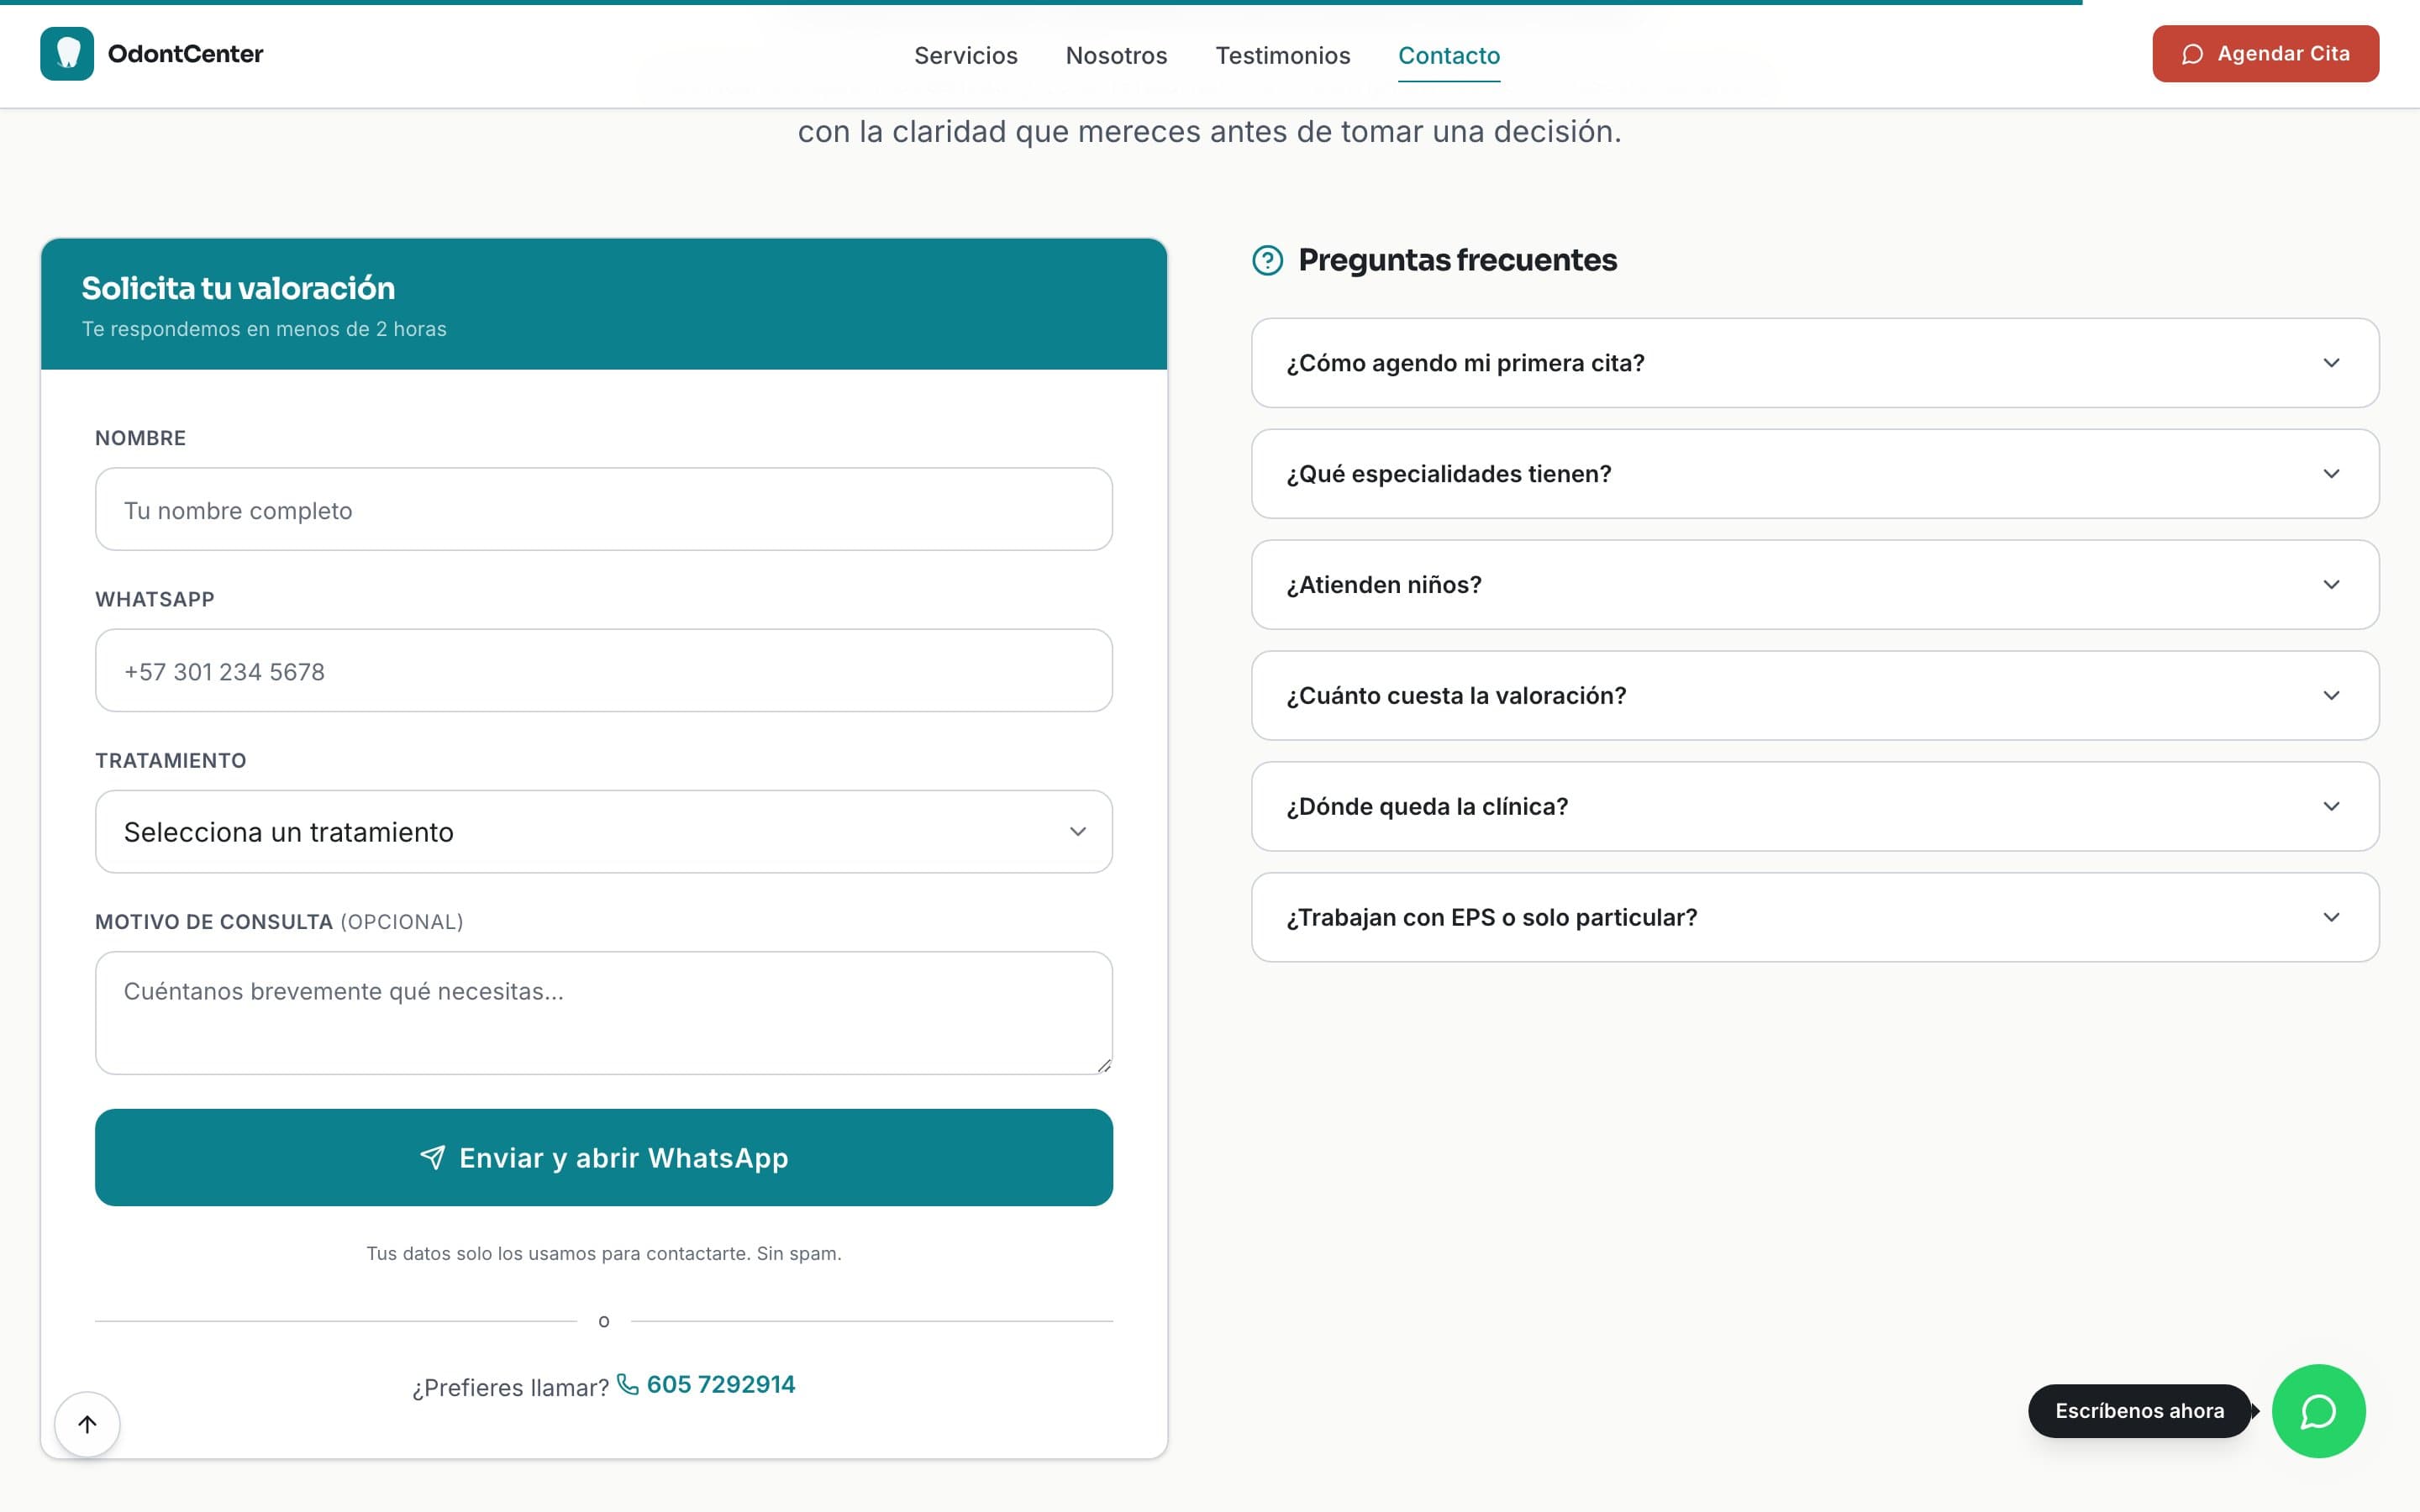The height and width of the screenshot is (1512, 2420).
Task: Expand ¿Trabajan con EPS o solo particular?
Action: 1814,917
